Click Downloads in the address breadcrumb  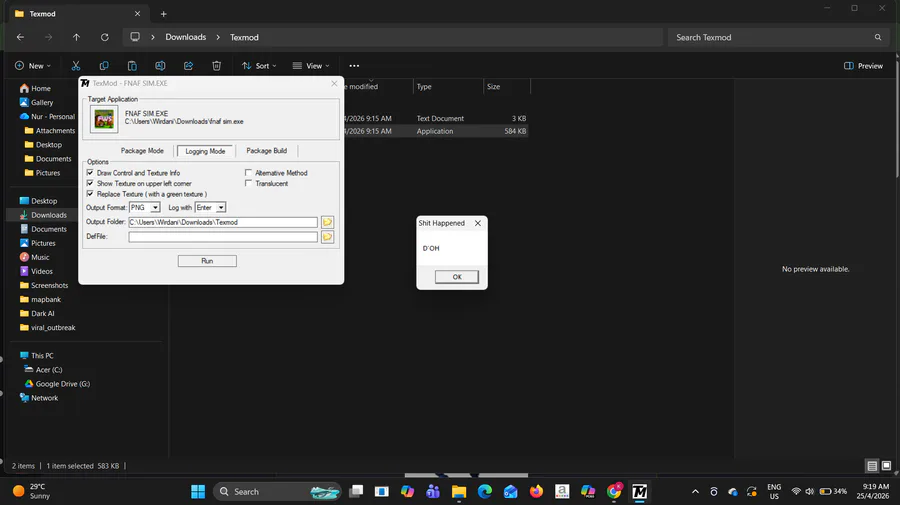[x=185, y=37]
